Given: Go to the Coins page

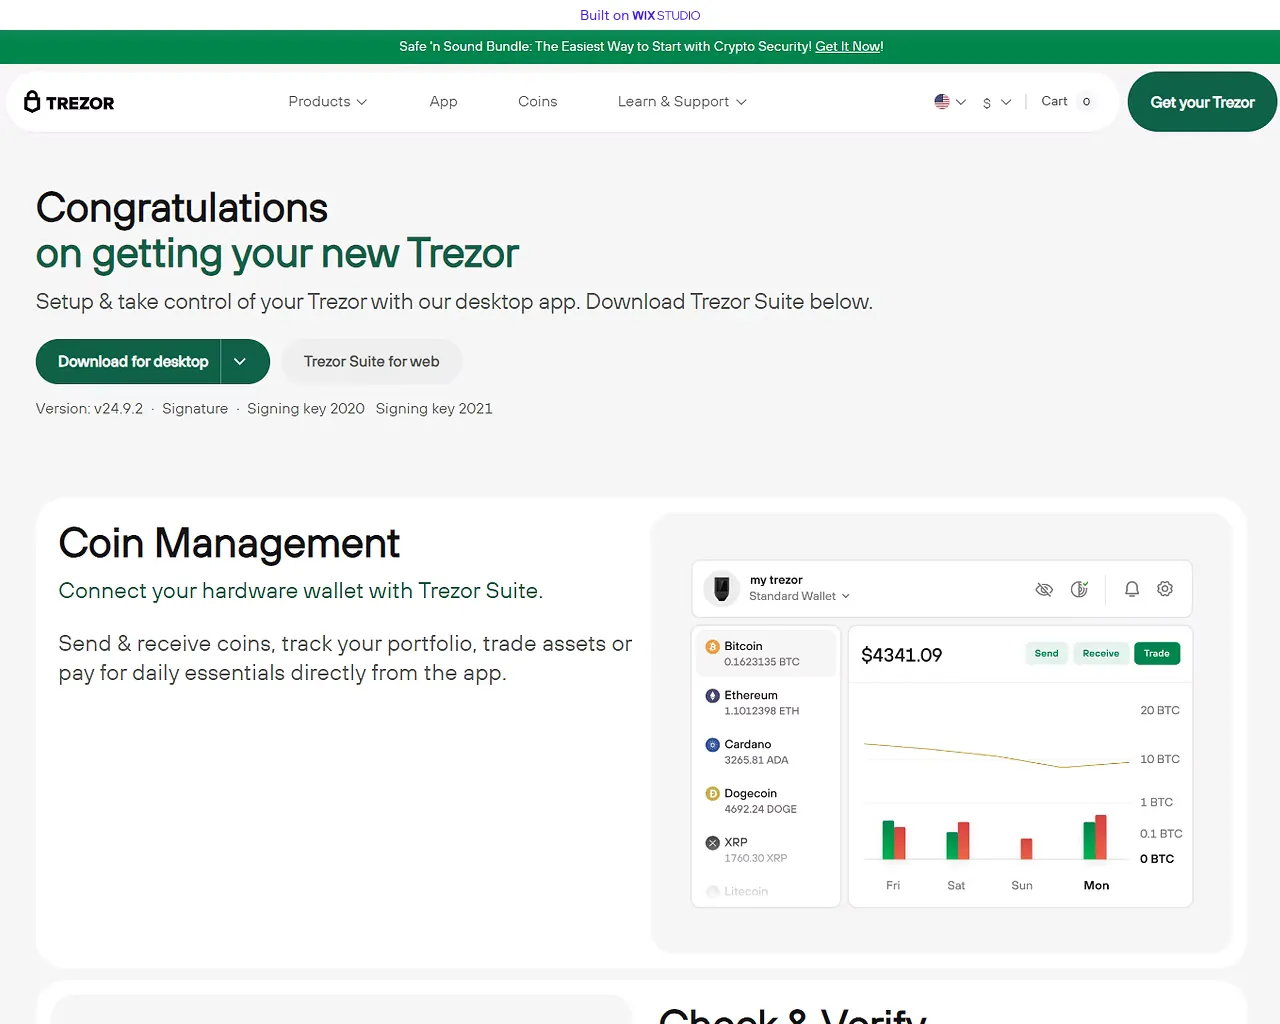Looking at the screenshot, I should pos(537,102).
